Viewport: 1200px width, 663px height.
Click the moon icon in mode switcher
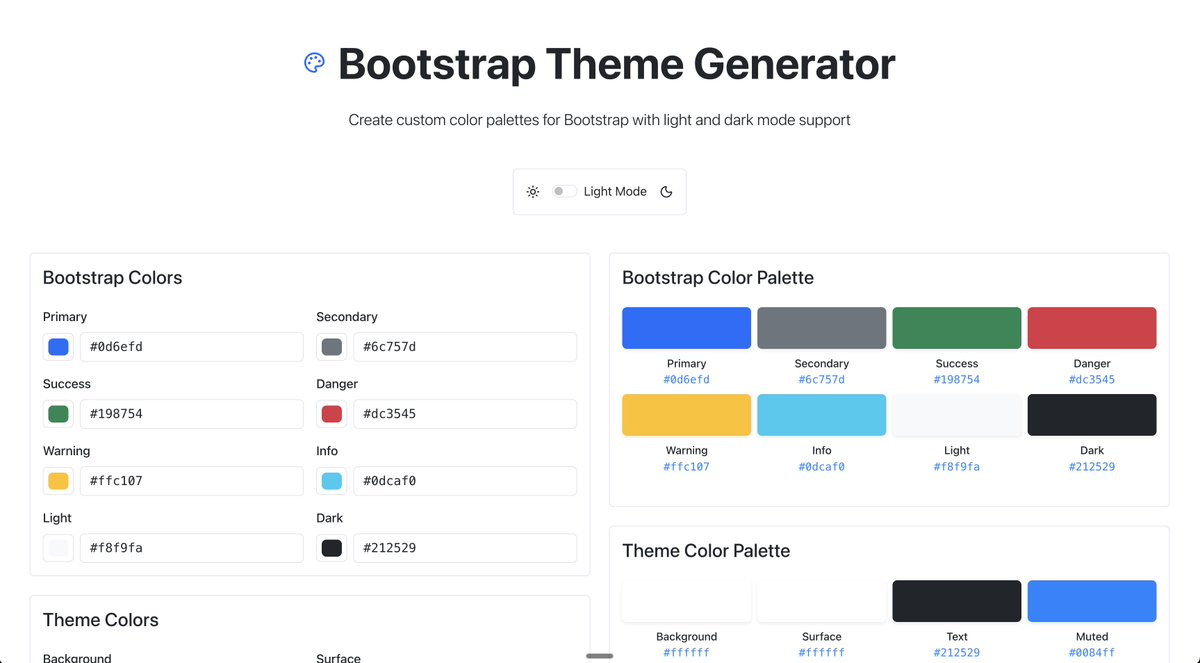[667, 191]
